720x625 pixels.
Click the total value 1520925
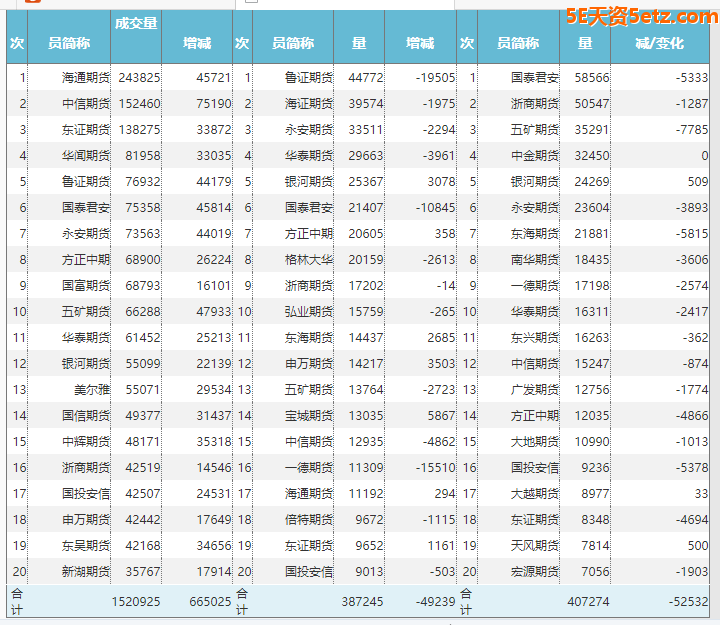coord(135,601)
